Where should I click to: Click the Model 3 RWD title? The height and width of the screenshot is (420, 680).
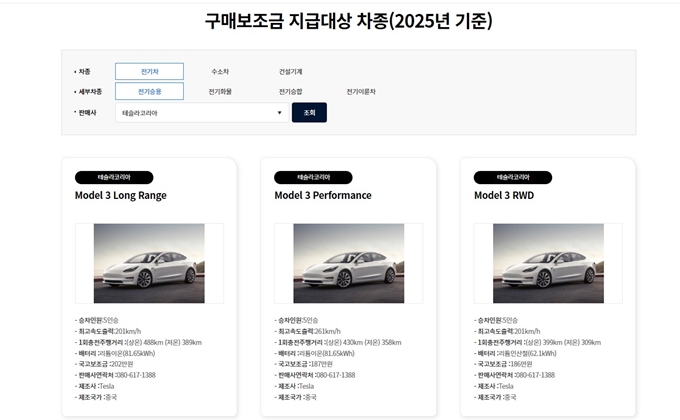click(504, 196)
